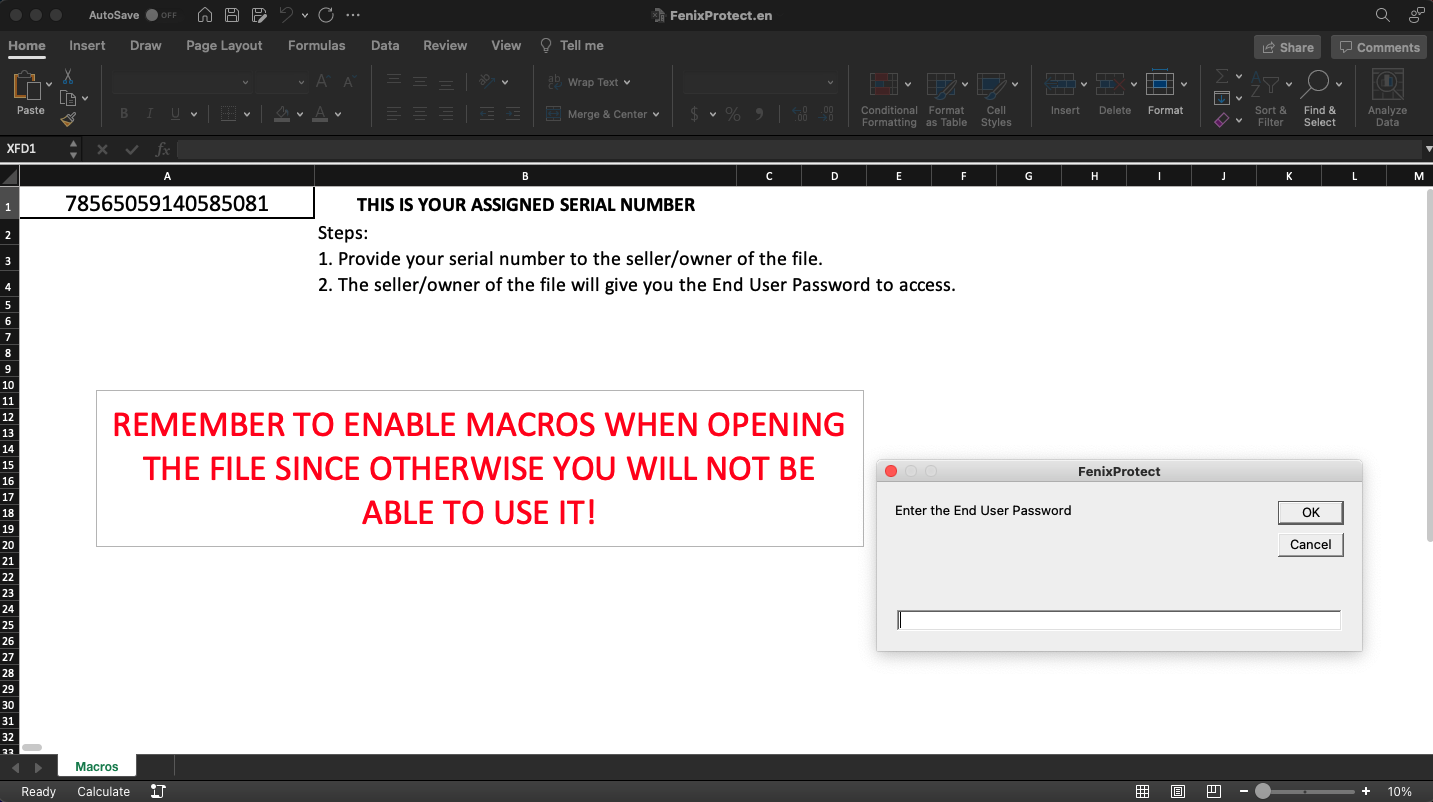
Task: Select the Format Painter brush icon
Action: 68,119
